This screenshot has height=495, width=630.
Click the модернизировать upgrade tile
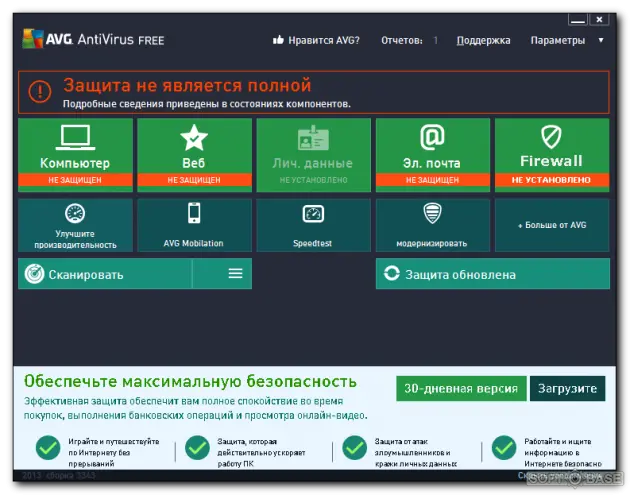(x=432, y=224)
